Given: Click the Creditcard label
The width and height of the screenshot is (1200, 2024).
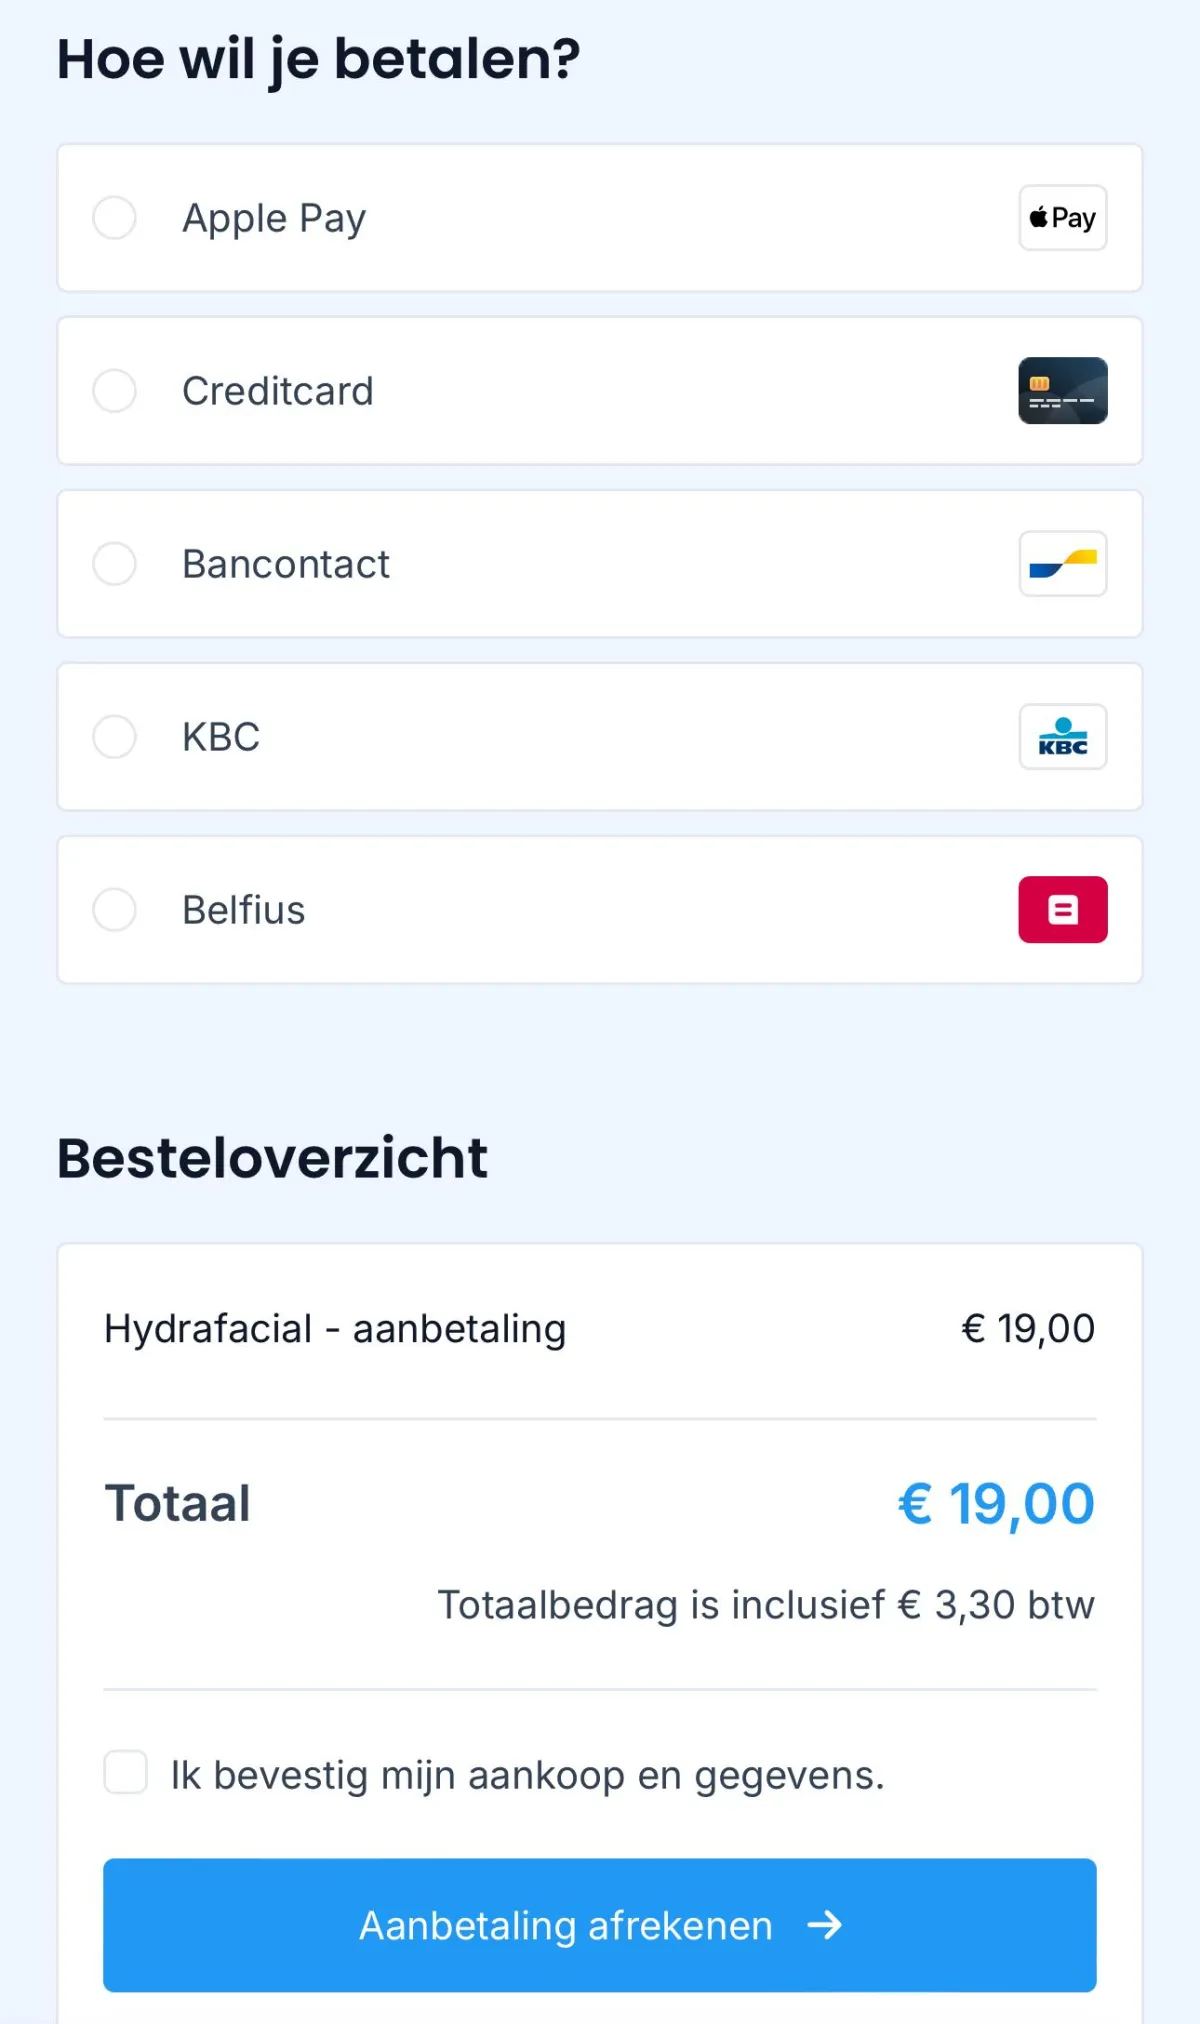Looking at the screenshot, I should click(x=277, y=391).
